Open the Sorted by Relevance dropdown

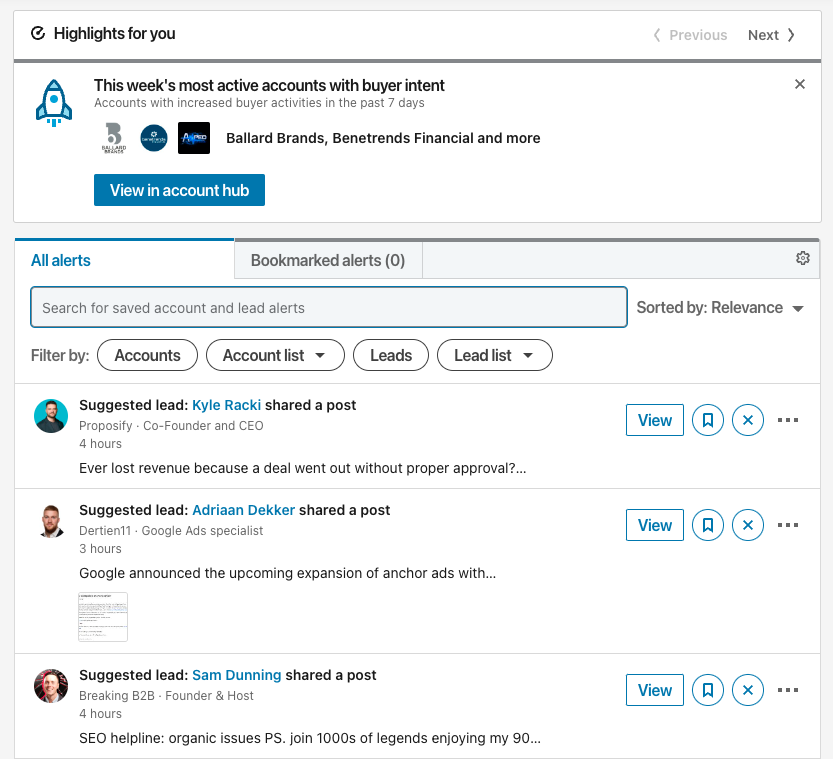pyautogui.click(x=721, y=308)
